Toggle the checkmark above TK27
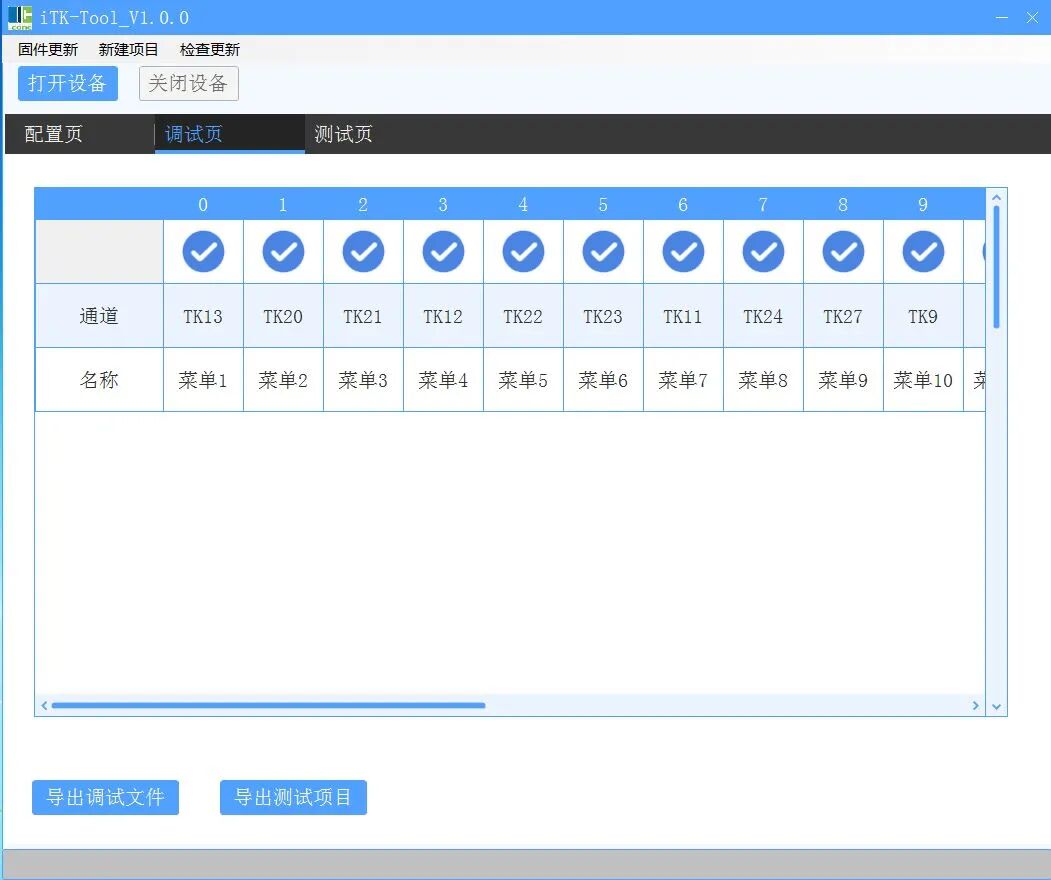This screenshot has height=880, width=1051. point(843,251)
